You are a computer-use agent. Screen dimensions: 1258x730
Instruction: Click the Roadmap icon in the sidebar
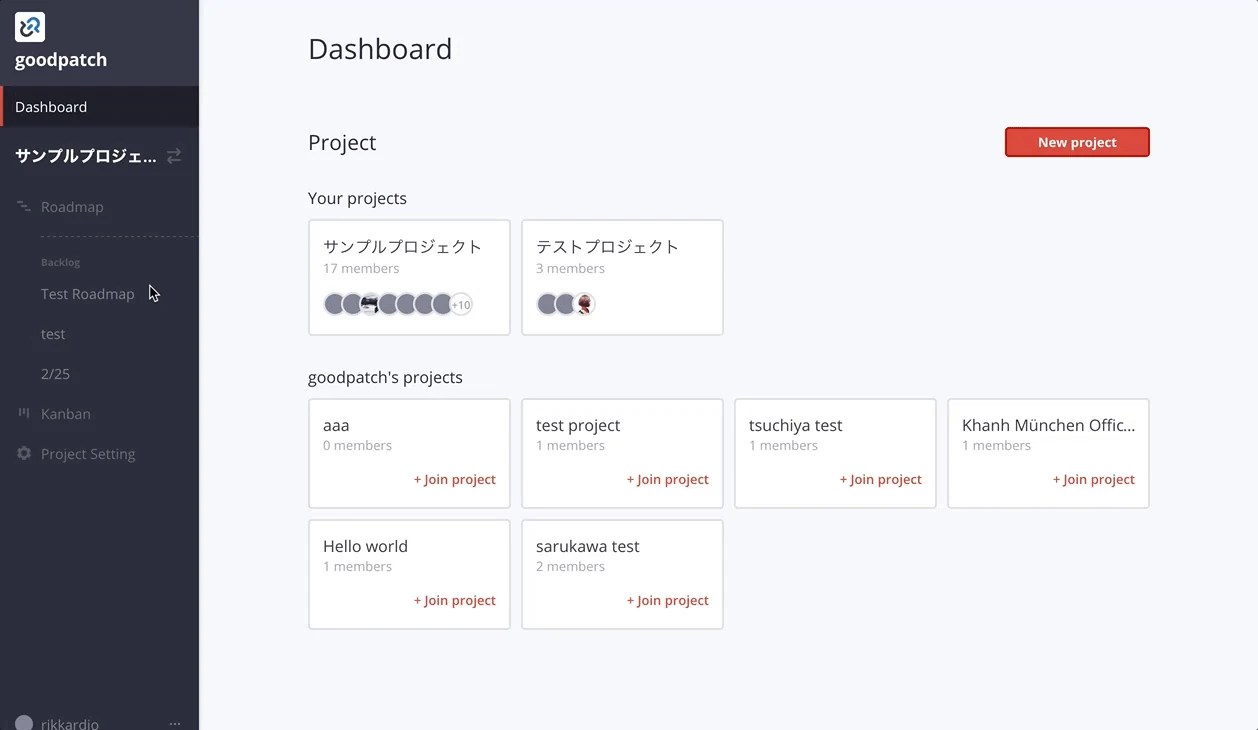24,206
